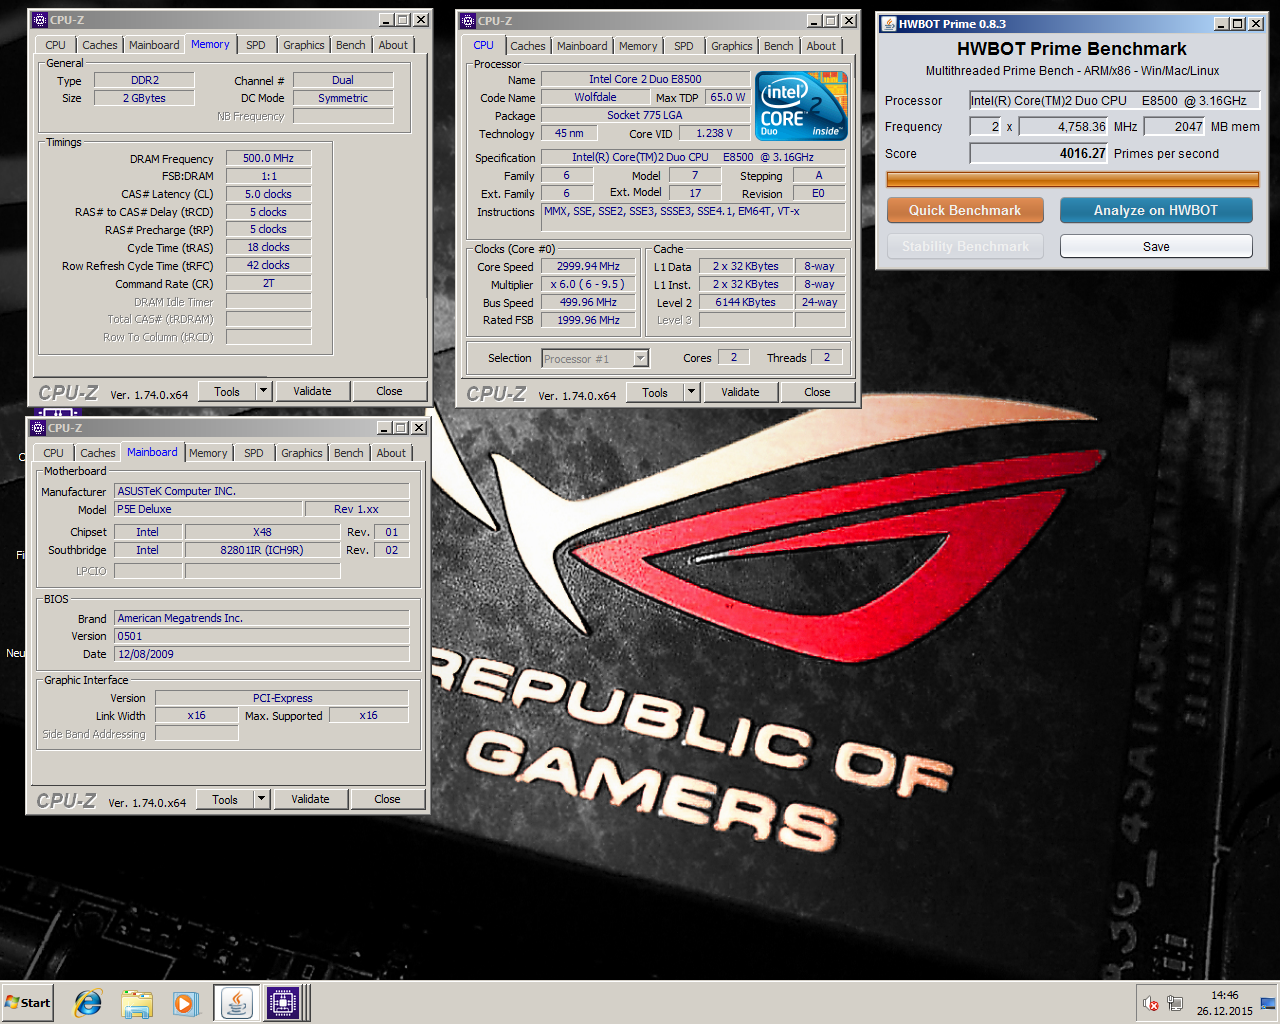1280x1024 pixels.
Task: Open Internet Explorer from the taskbar
Action: click(x=88, y=1003)
